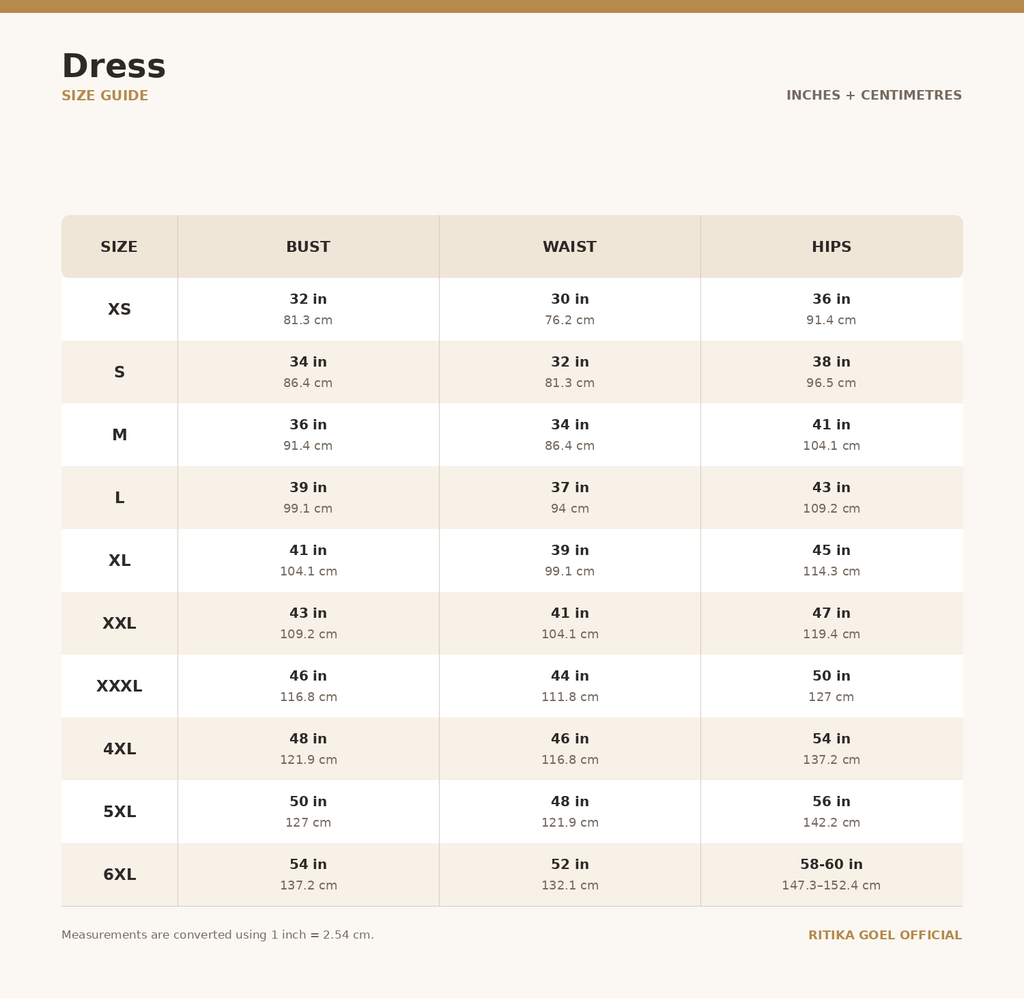Click the INCHES + CENTIMETRES label
Image resolution: width=1024 pixels, height=998 pixels.
pyautogui.click(x=874, y=95)
